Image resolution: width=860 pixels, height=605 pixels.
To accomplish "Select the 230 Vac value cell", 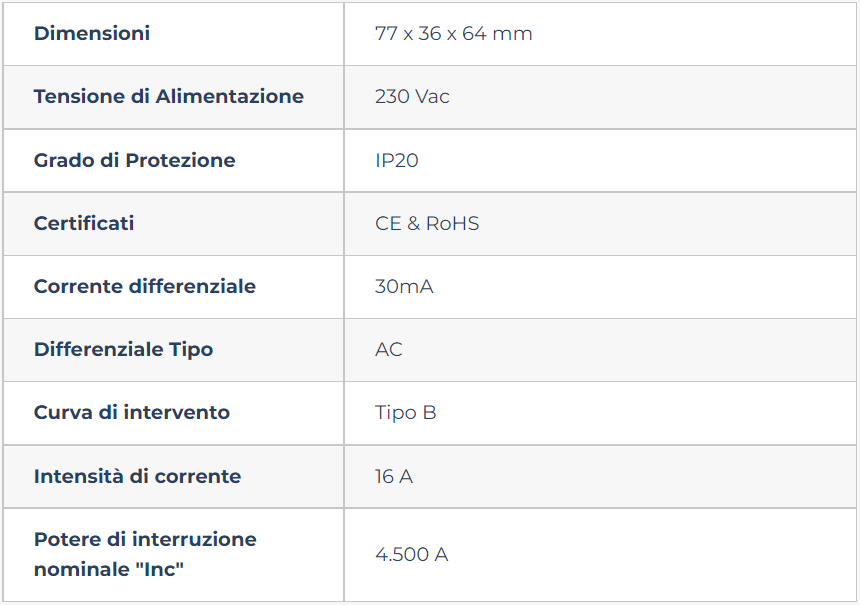I will coord(600,97).
